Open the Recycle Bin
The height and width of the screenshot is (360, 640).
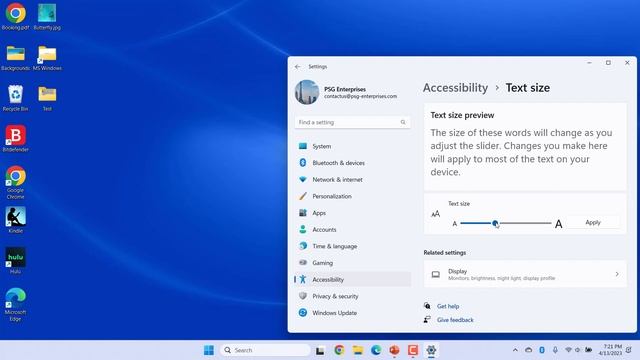click(16, 98)
